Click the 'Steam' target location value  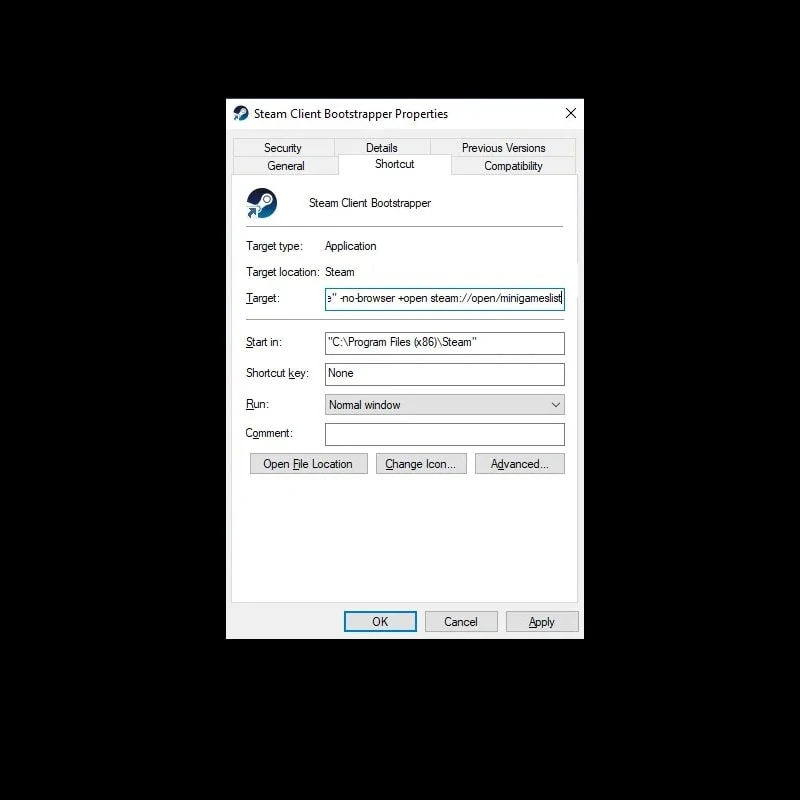[340, 272]
